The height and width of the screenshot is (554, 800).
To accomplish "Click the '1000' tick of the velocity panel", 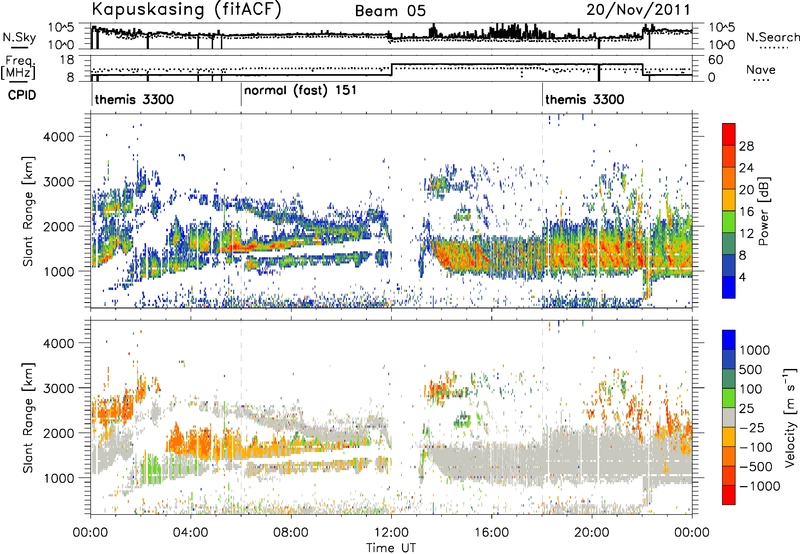I will point(59,478).
